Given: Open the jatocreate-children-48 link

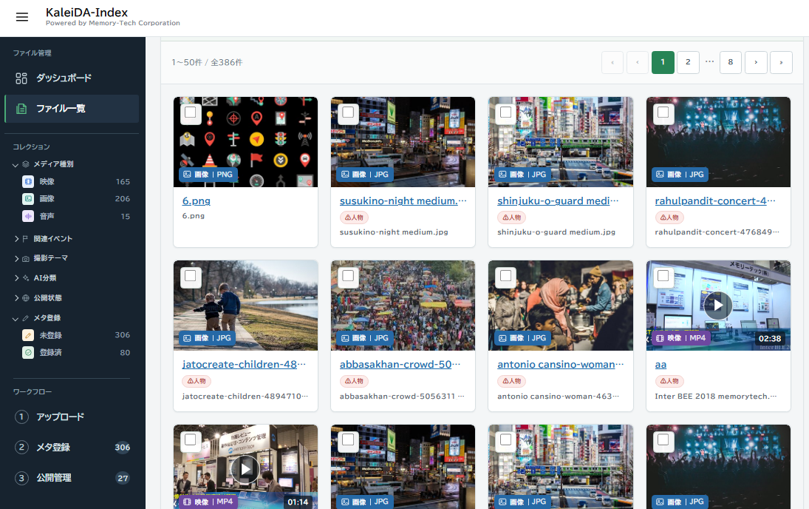Looking at the screenshot, I should coord(244,365).
